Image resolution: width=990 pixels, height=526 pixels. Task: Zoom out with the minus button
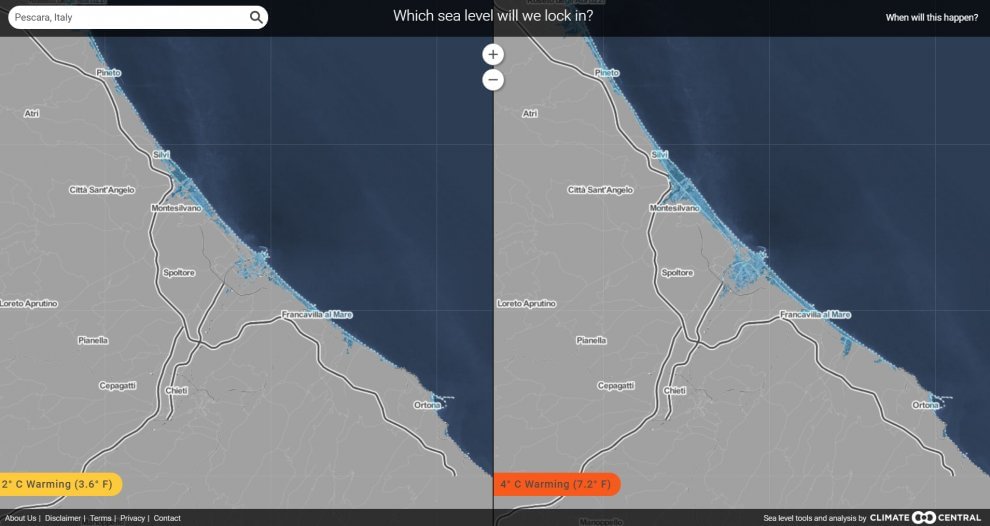[493, 80]
